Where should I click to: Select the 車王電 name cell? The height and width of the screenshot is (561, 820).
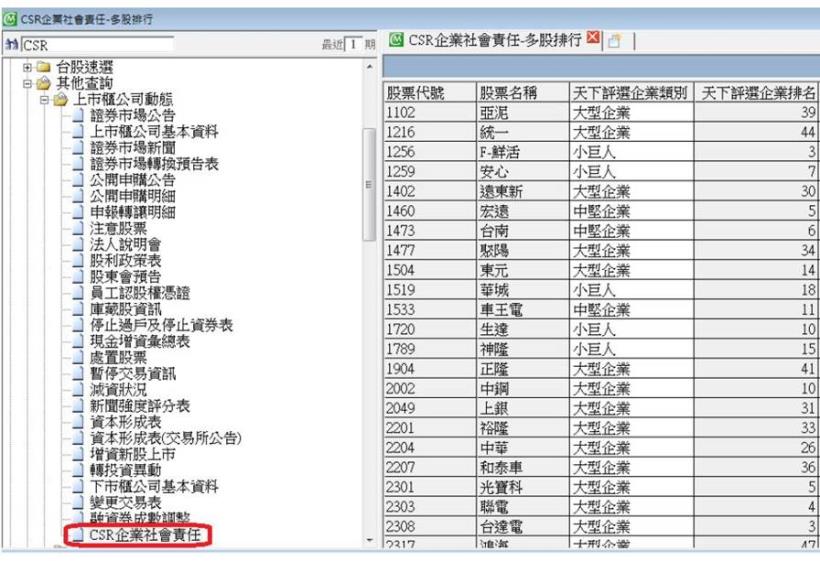tap(523, 310)
